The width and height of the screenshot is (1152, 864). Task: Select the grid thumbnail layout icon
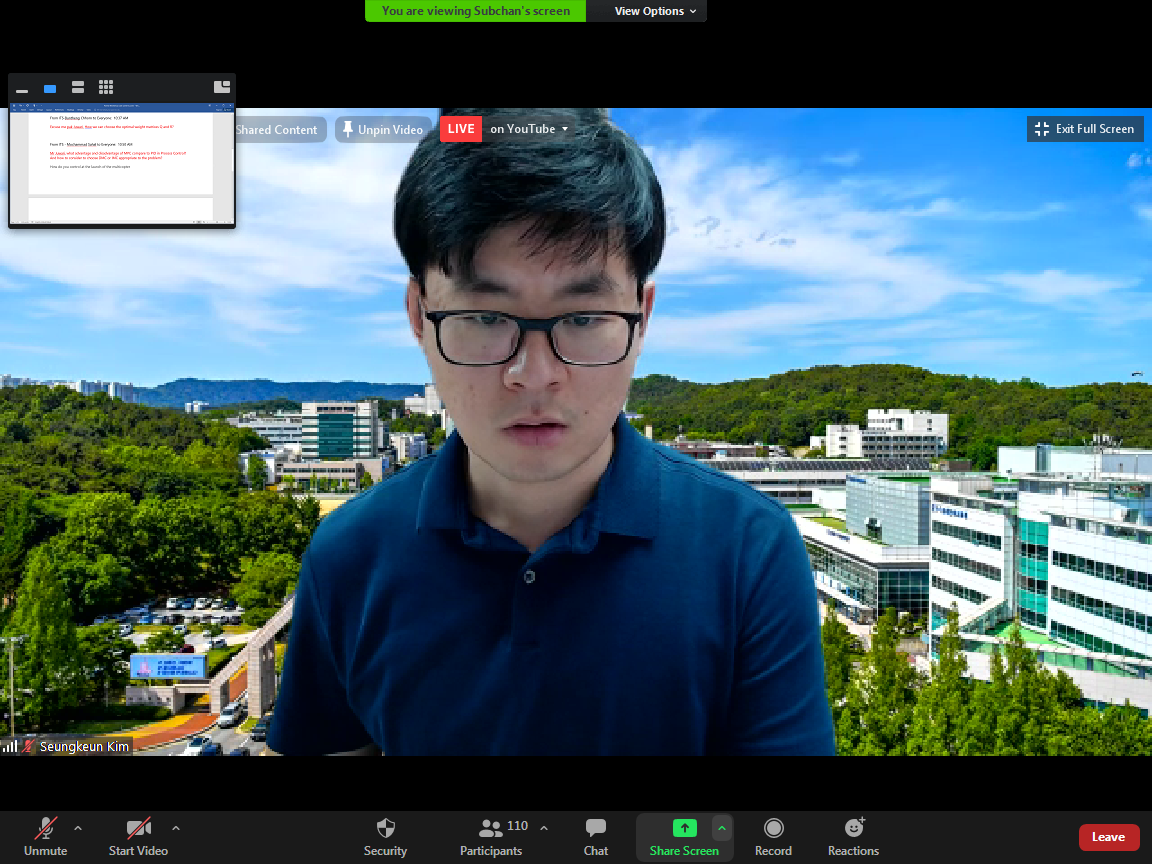pos(106,88)
